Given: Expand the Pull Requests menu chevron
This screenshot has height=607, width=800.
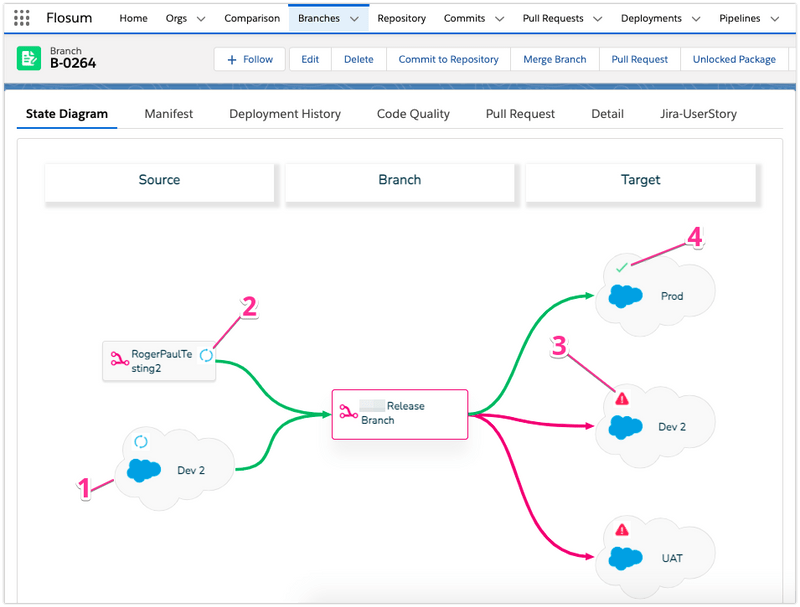Looking at the screenshot, I should click(x=597, y=19).
